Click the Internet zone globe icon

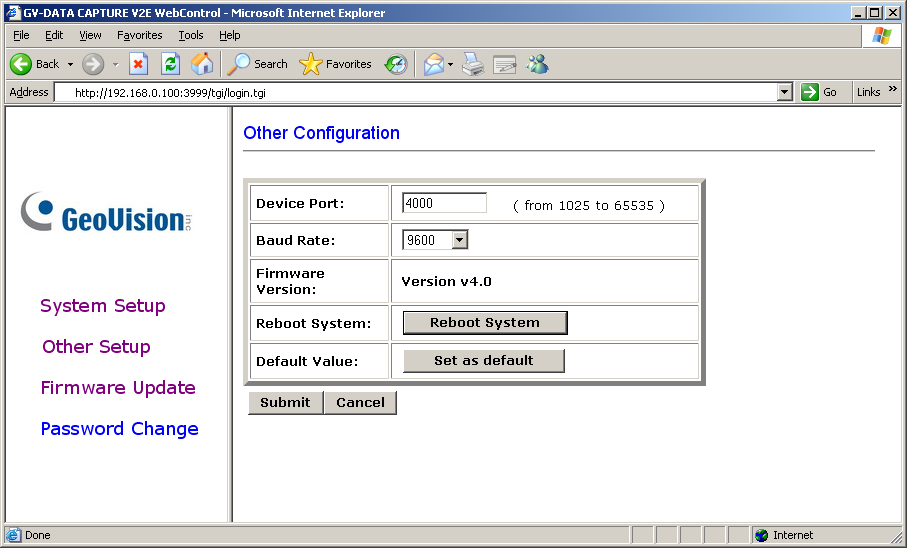761,535
